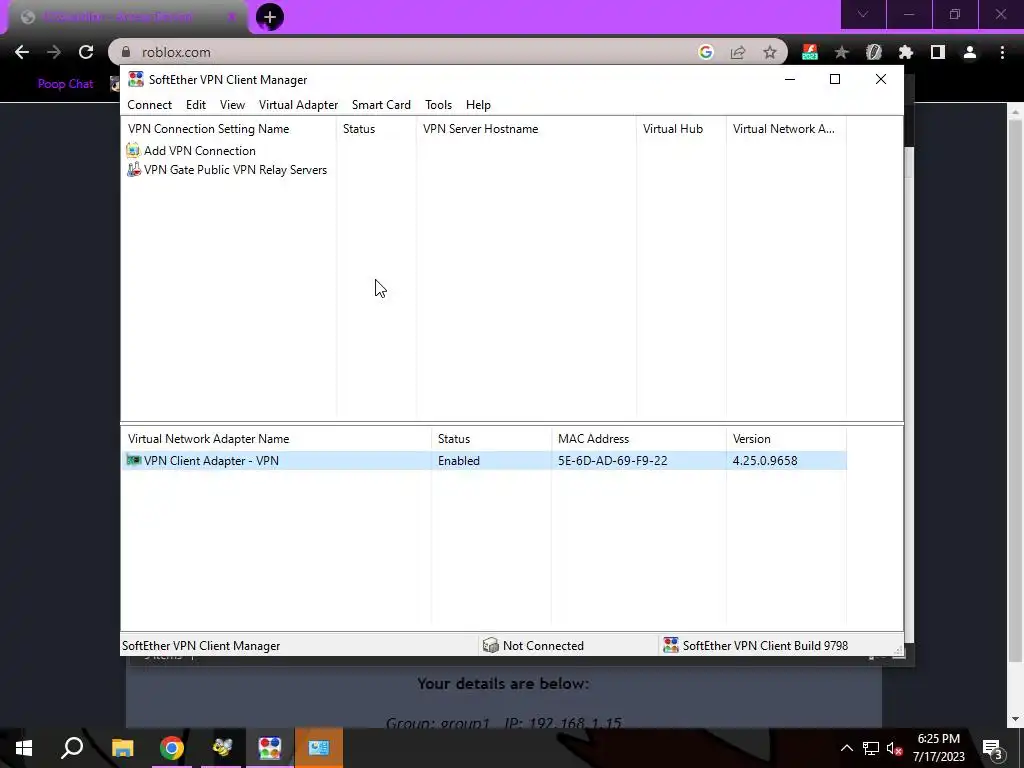Click Not Connected status bar text
The image size is (1024, 768).
(x=543, y=645)
